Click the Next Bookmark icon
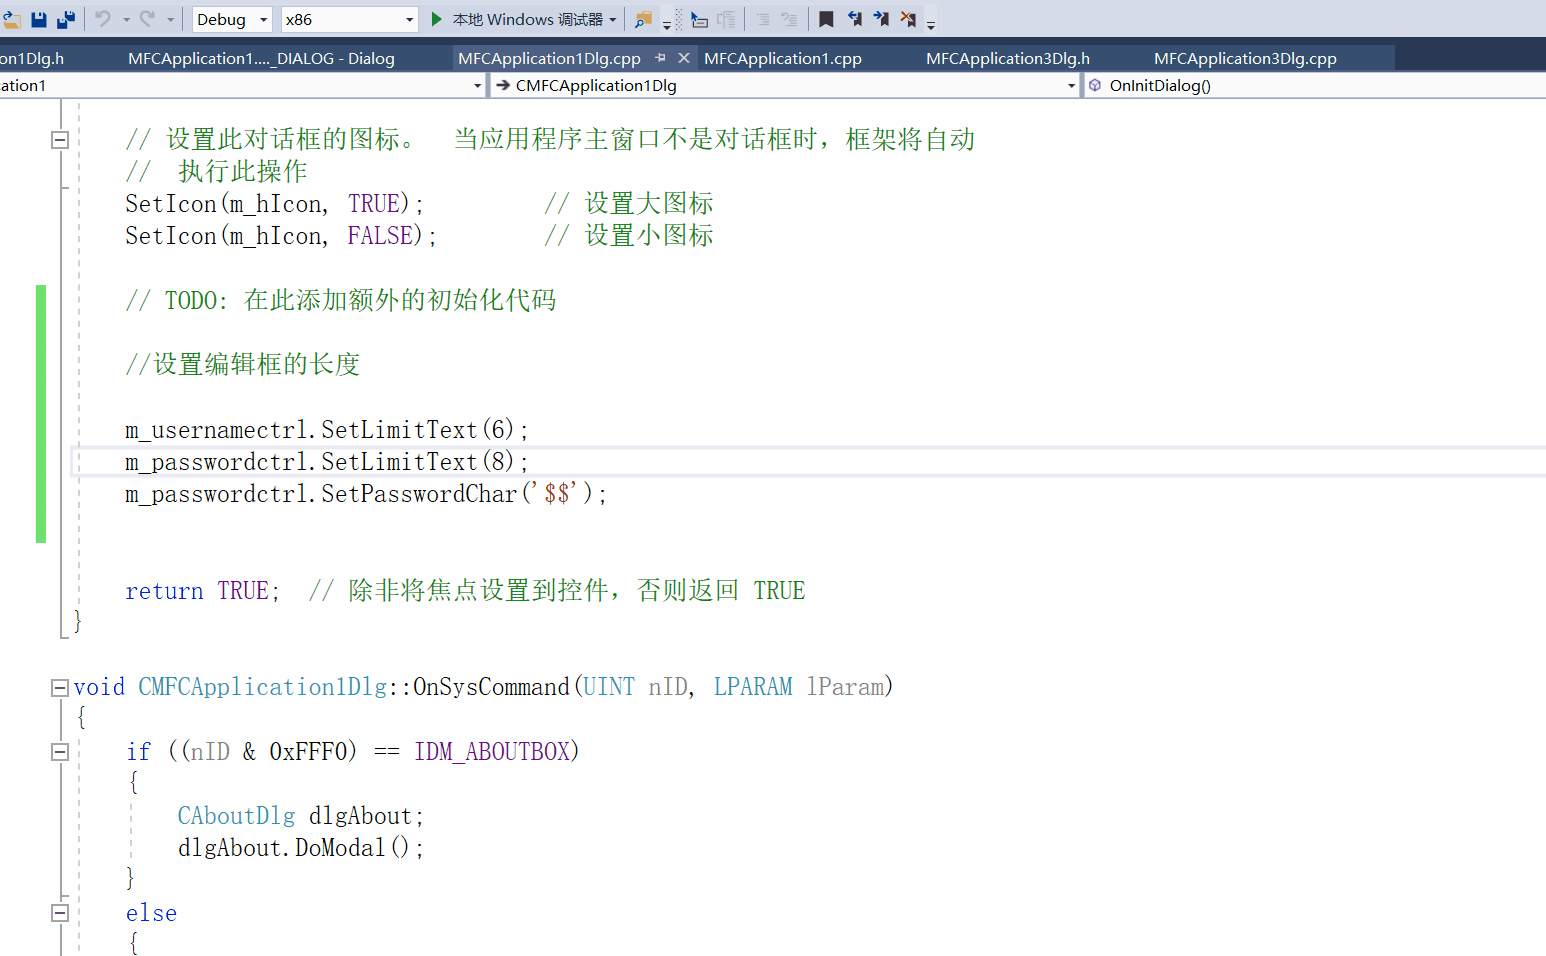Viewport: 1546px width, 956px height. (x=879, y=18)
